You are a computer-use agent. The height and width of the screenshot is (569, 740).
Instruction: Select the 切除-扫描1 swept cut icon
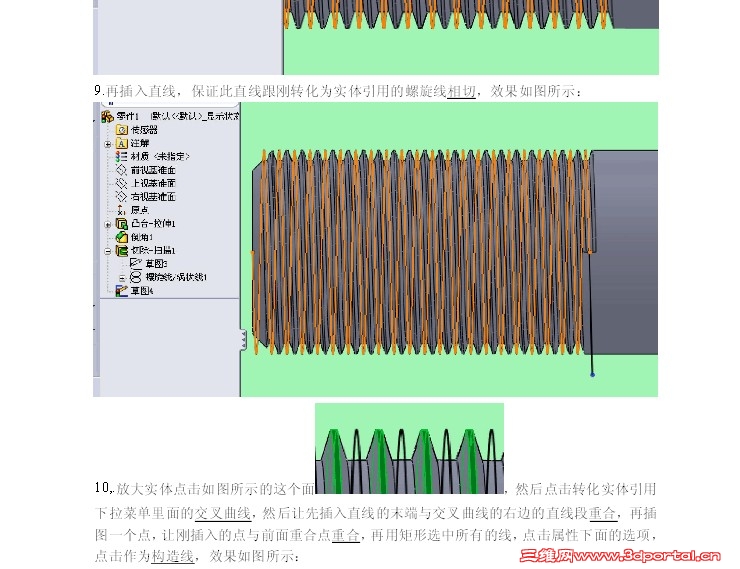pos(122,251)
